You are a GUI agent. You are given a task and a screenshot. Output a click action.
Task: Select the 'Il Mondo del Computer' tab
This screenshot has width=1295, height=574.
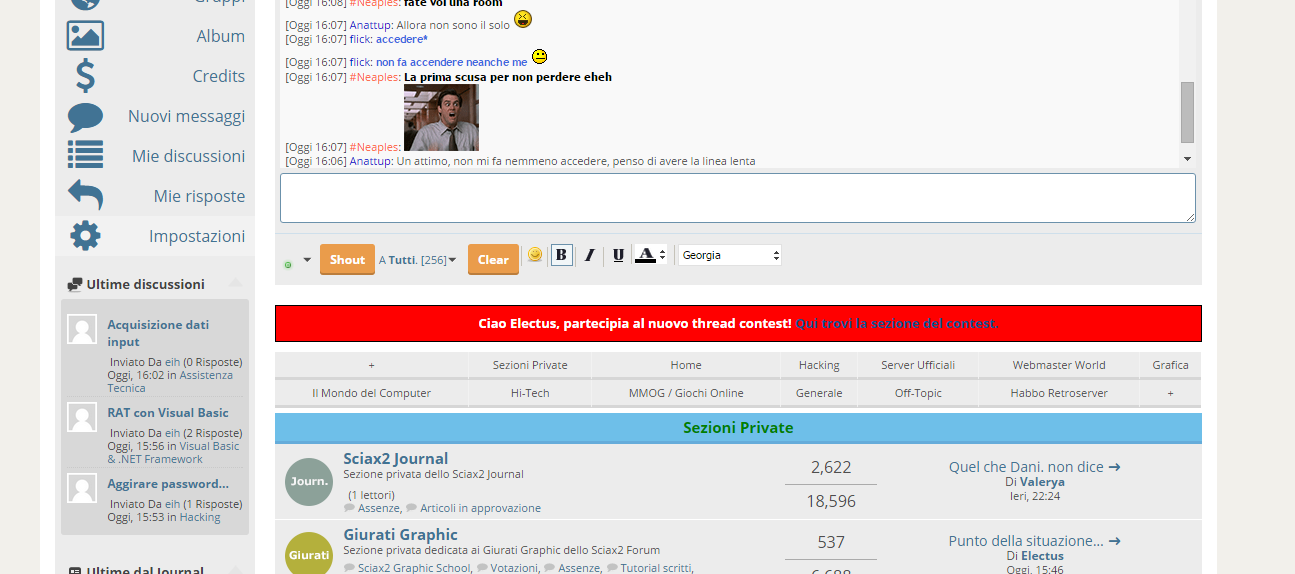coord(371,393)
